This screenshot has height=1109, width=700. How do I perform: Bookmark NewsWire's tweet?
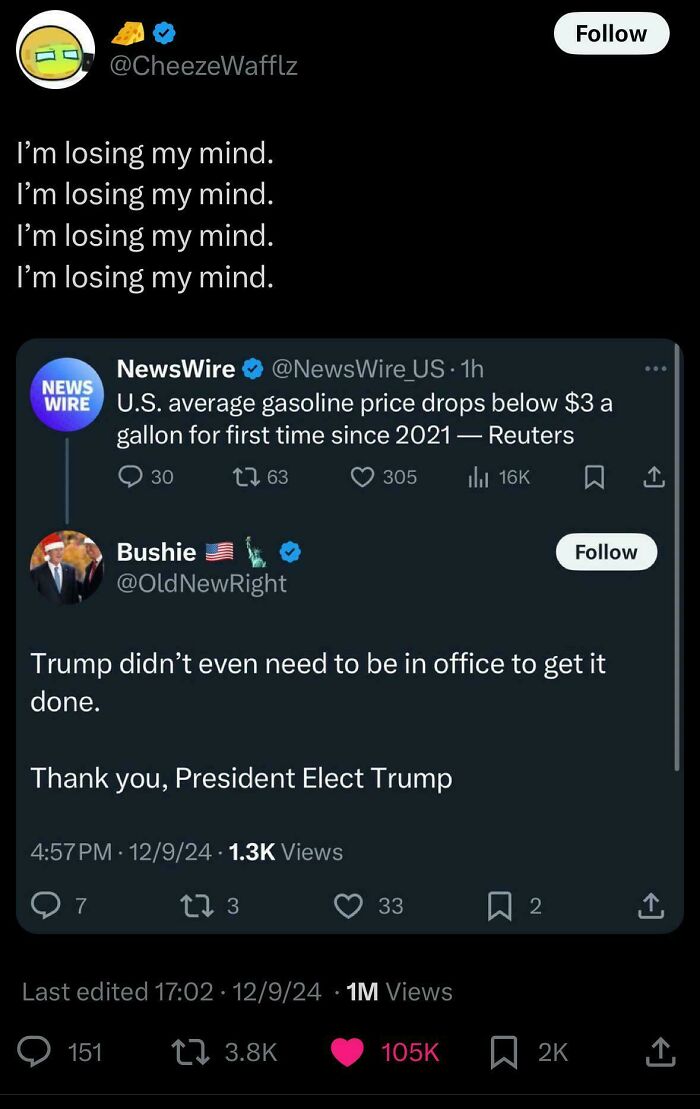594,477
